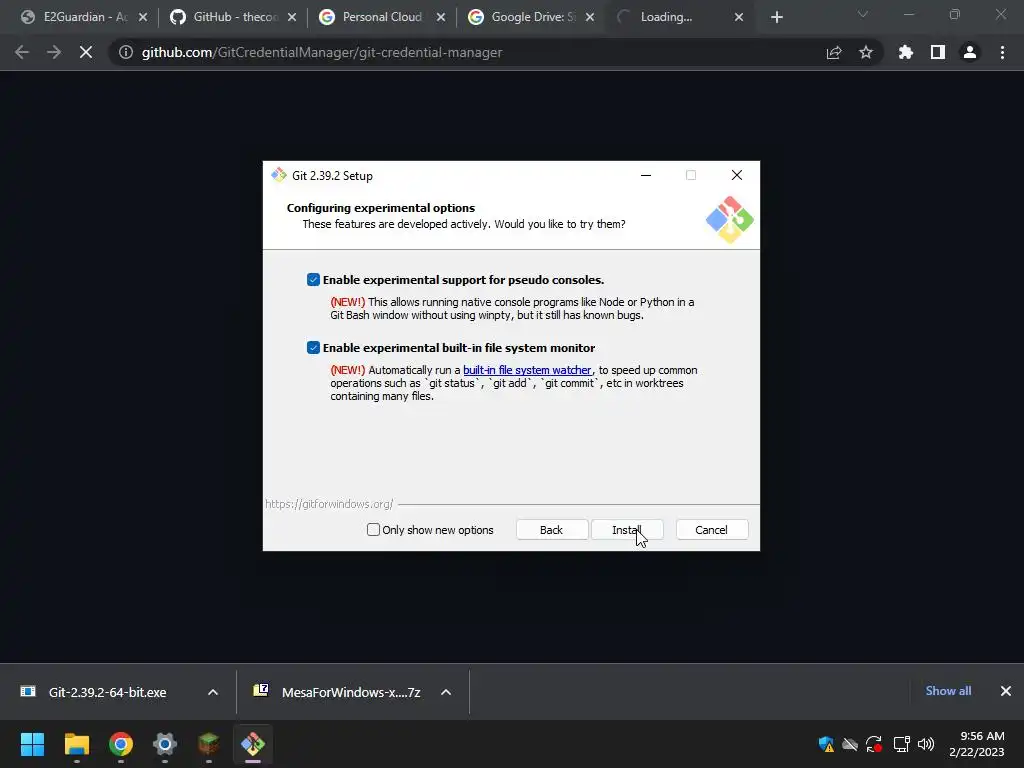
Task: Go back in browser history
Action: 22,52
